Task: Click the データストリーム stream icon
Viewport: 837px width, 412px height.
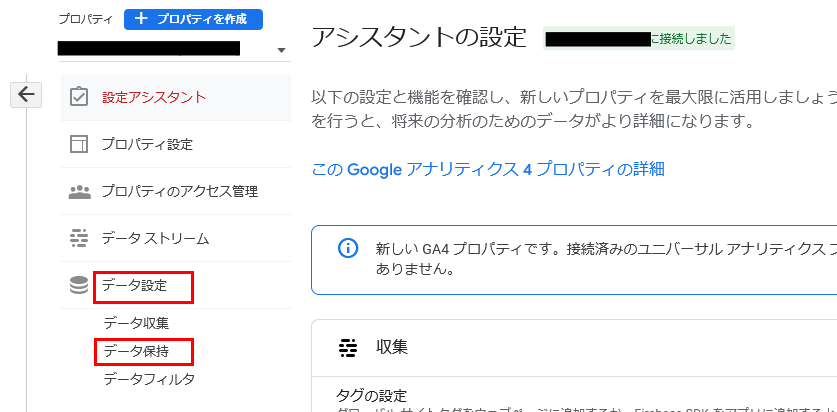Action: 79,238
